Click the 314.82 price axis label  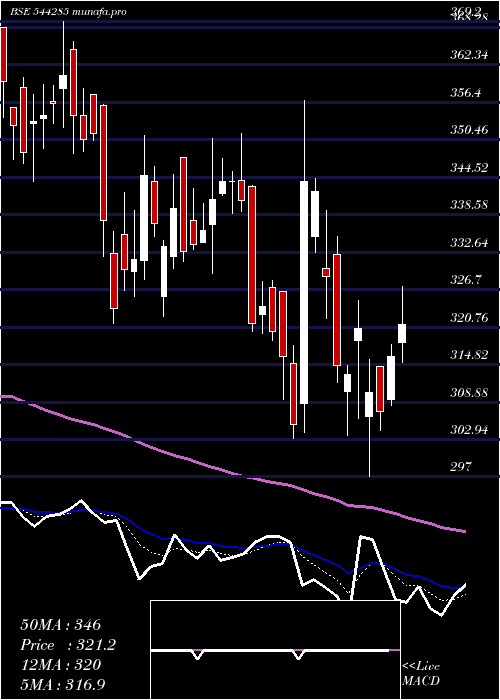pyautogui.click(x=469, y=355)
